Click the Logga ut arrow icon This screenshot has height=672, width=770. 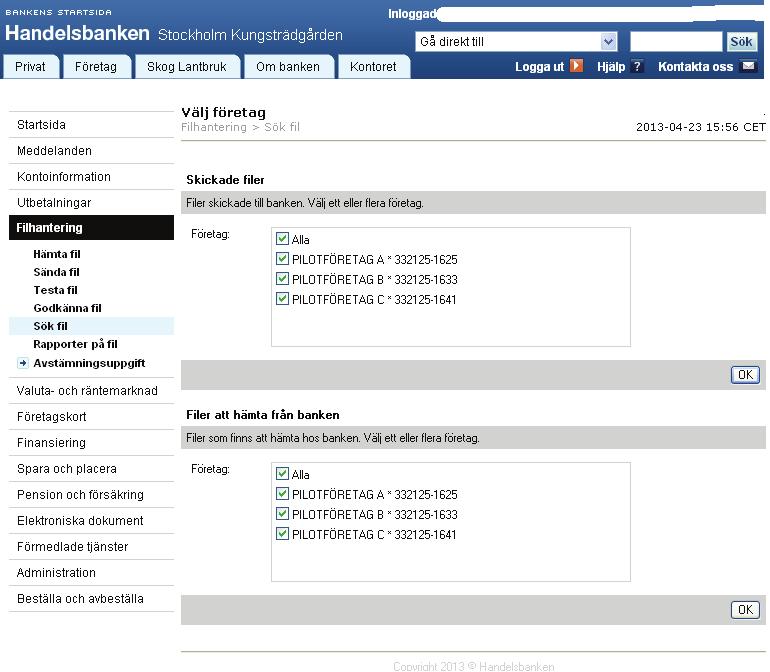point(576,66)
